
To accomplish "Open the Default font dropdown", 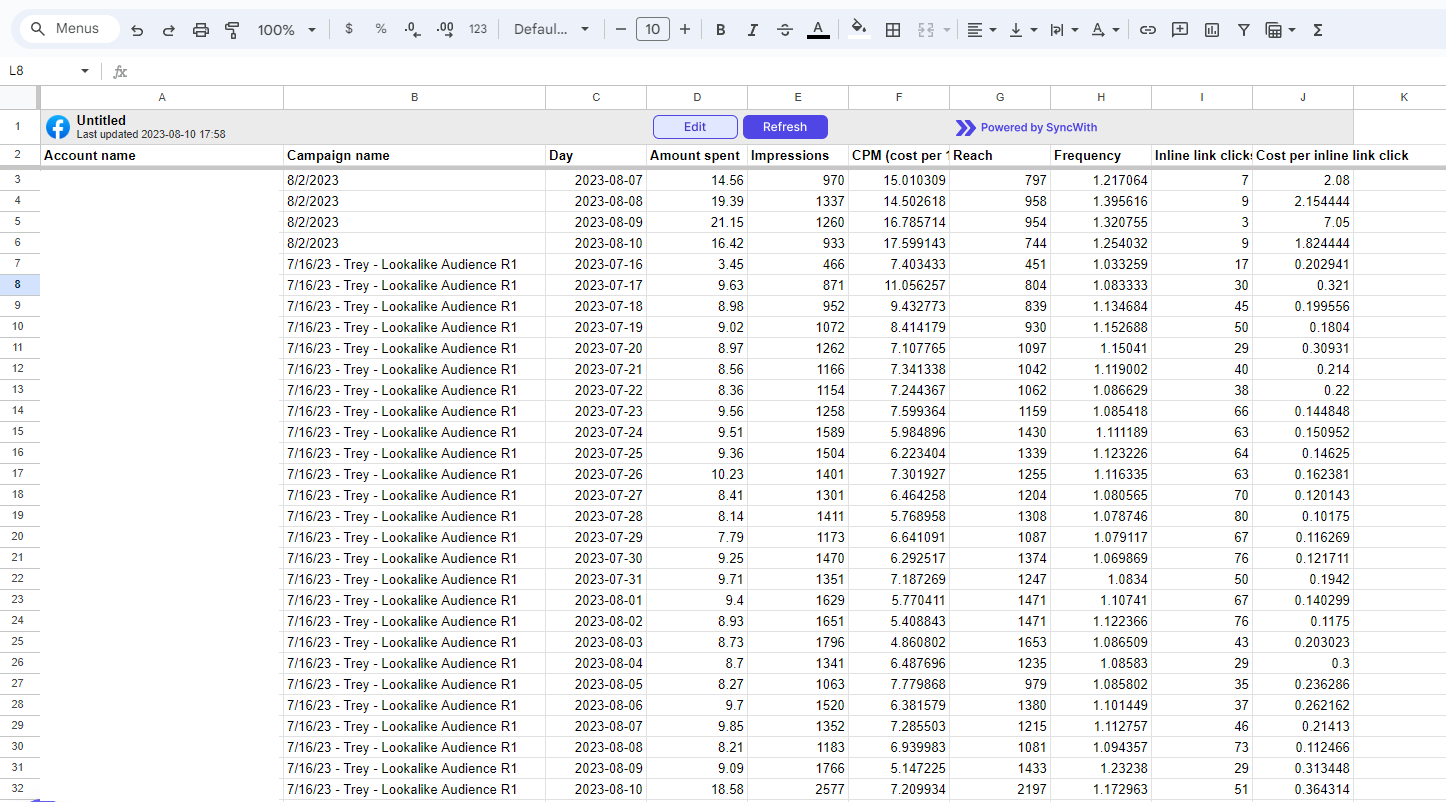I will pos(551,30).
